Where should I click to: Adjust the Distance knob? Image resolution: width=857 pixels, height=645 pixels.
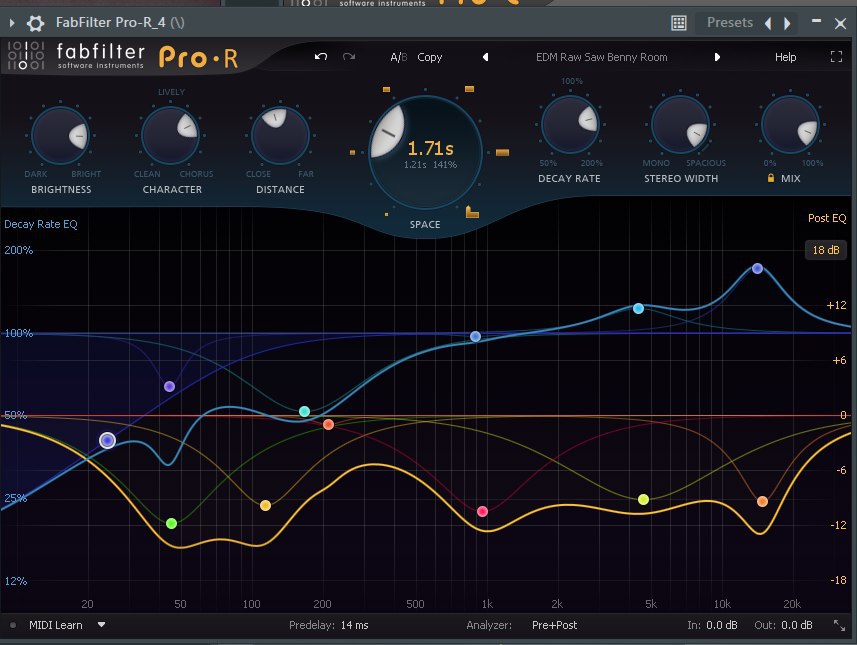[280, 136]
